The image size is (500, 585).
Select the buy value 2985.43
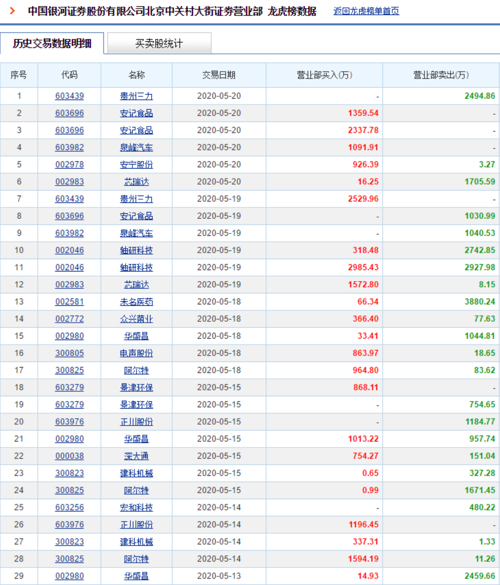(363, 268)
